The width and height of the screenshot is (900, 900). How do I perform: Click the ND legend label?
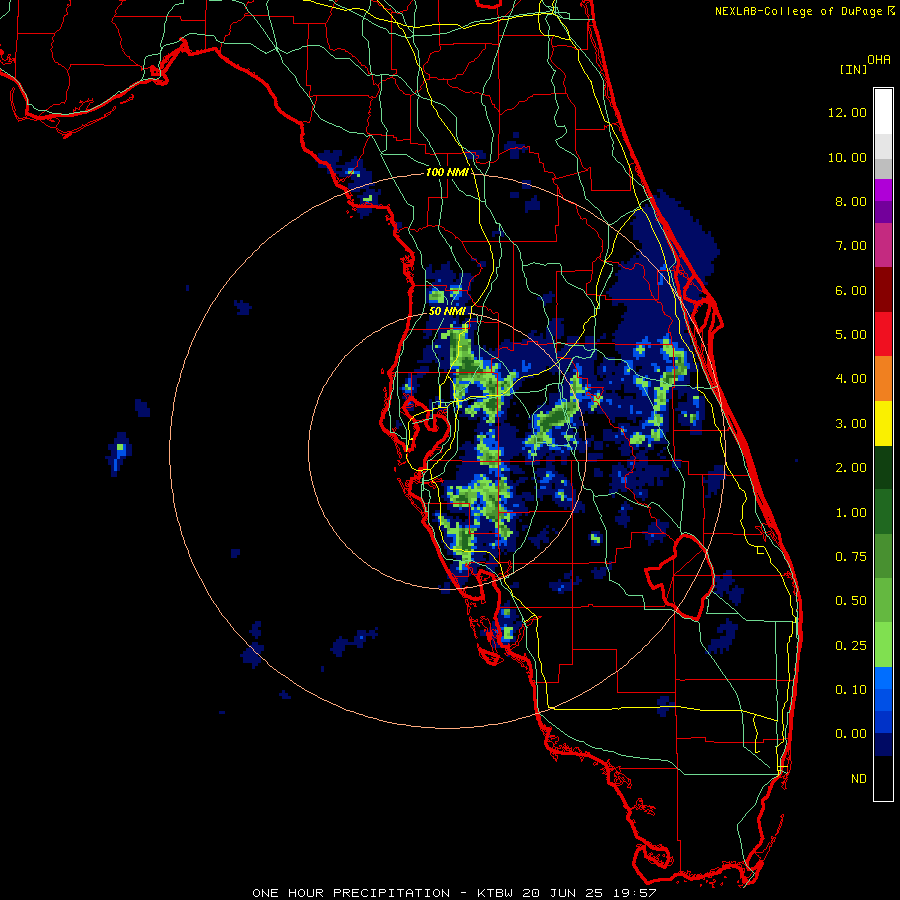click(x=859, y=779)
